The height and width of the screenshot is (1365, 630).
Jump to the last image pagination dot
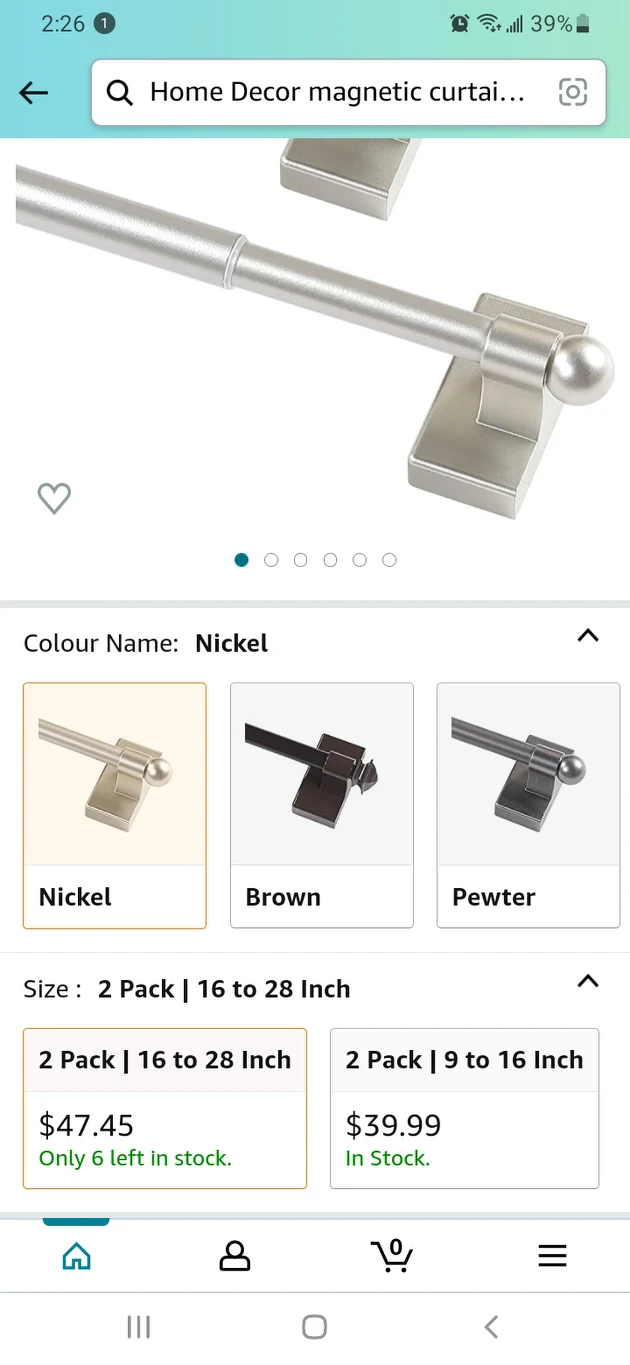(x=389, y=560)
